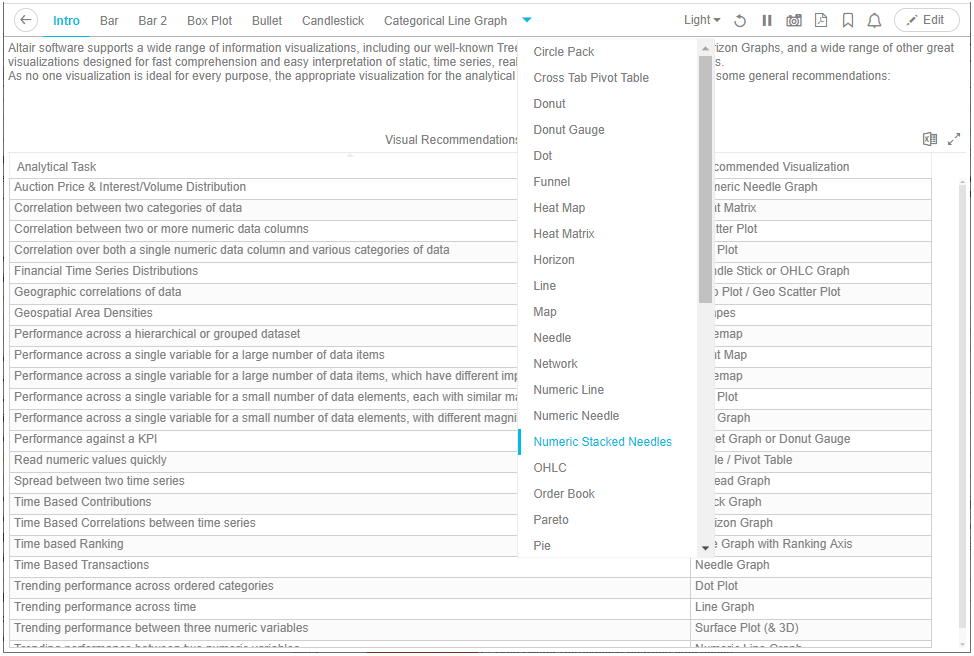Select 'Financial Time Series Distributions' cell
The width and height of the screenshot is (974, 656).
(264, 271)
